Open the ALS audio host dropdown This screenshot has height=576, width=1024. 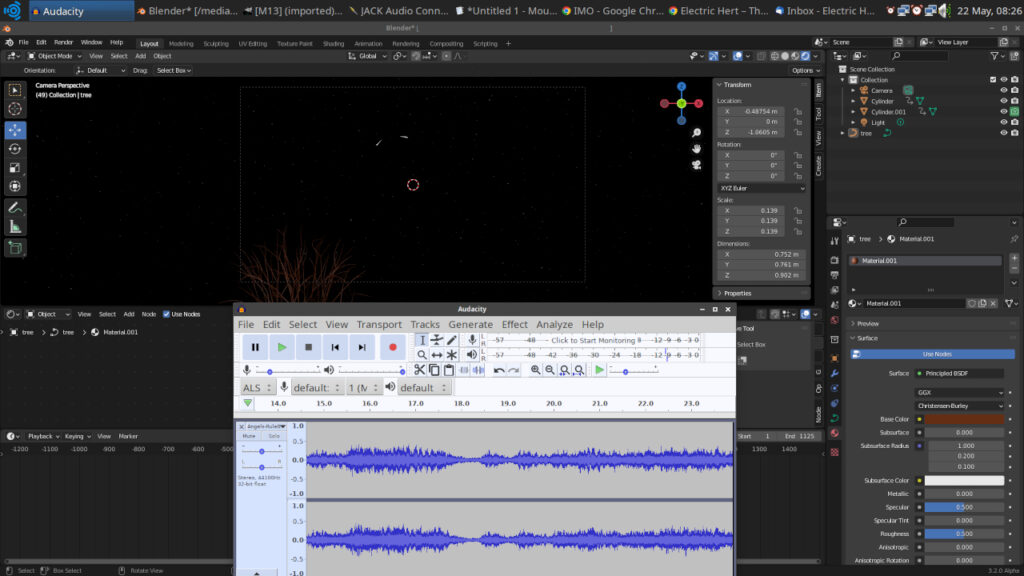(x=257, y=388)
